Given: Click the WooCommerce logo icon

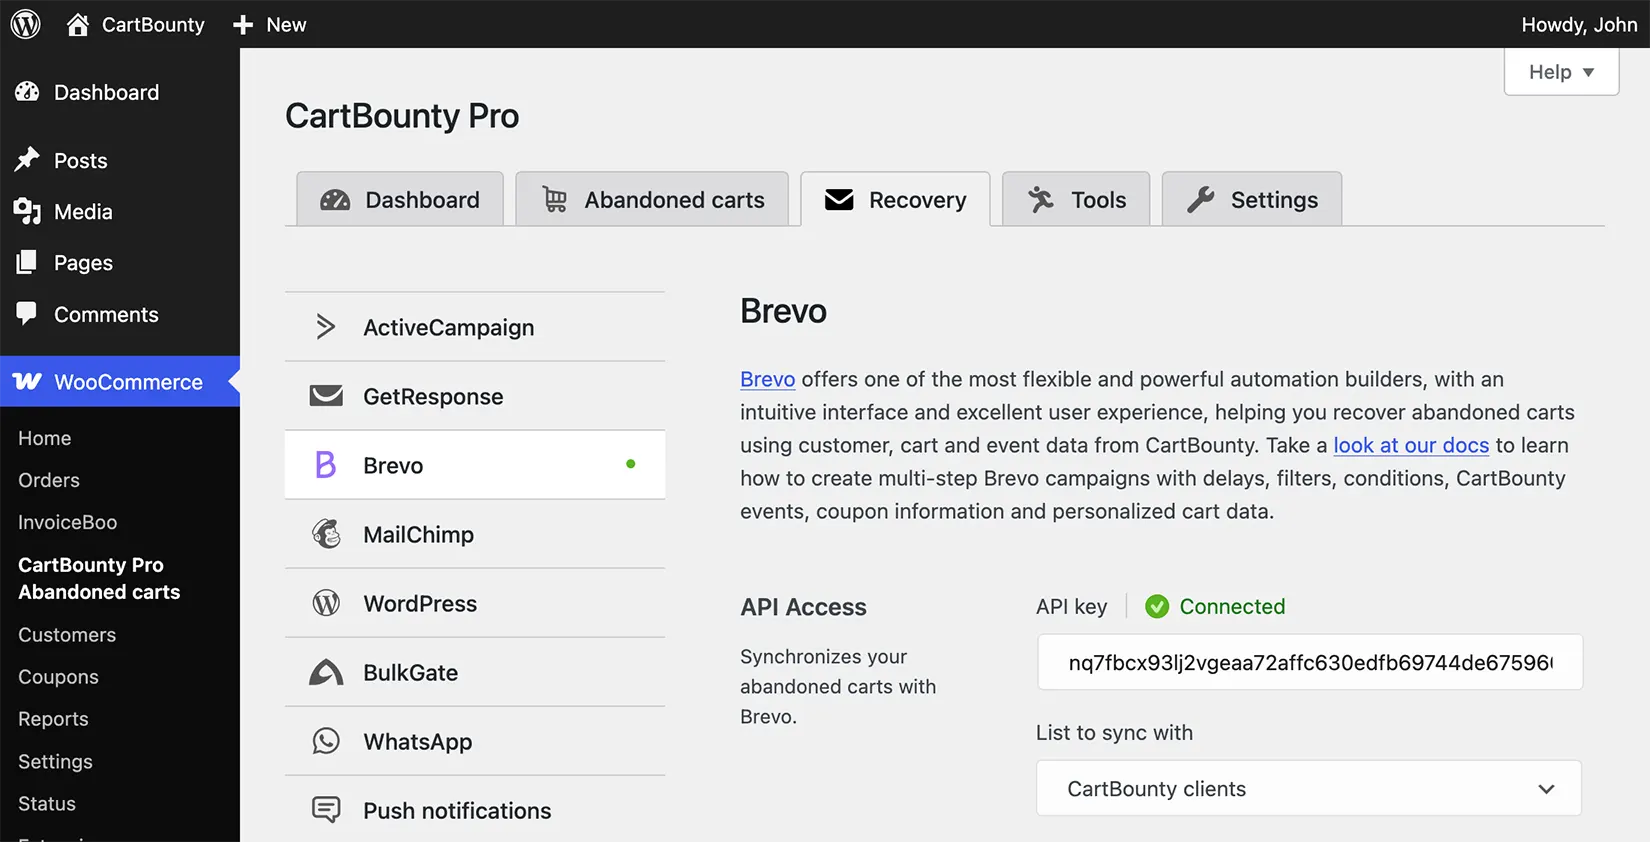Looking at the screenshot, I should pos(27,381).
